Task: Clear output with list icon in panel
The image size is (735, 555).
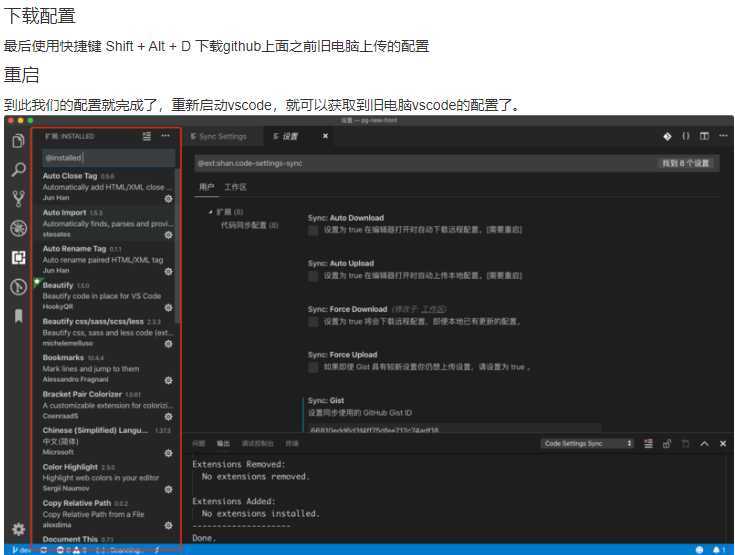Action: pos(648,443)
